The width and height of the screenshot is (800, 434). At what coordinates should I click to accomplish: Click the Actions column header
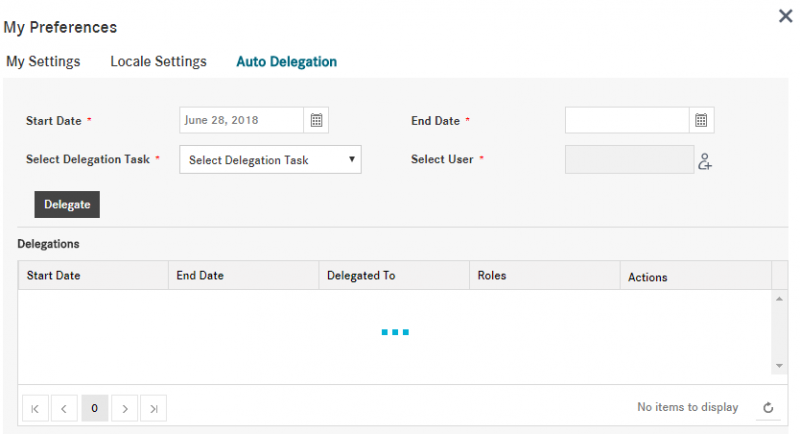pyautogui.click(x=696, y=275)
